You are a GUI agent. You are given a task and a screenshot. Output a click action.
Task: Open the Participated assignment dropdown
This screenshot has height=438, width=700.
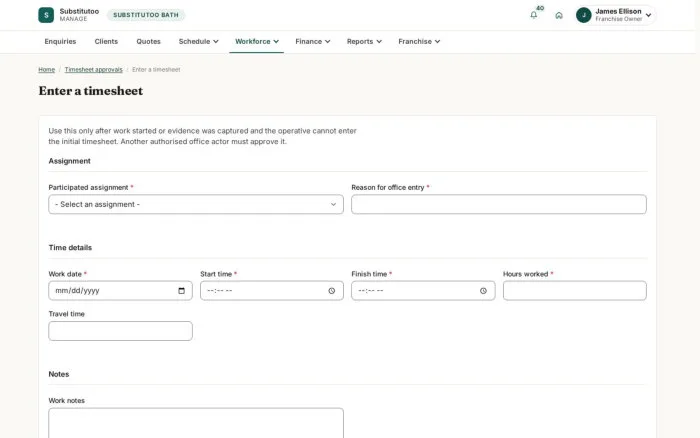pos(196,204)
